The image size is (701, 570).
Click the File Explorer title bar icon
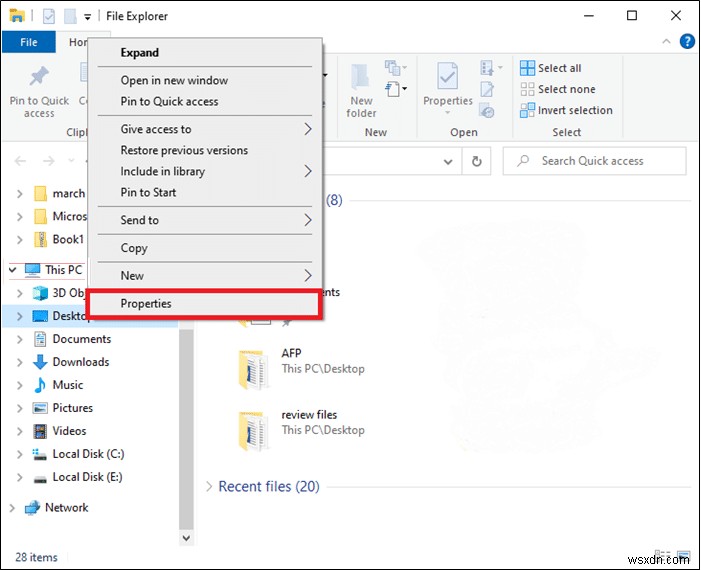coord(17,16)
